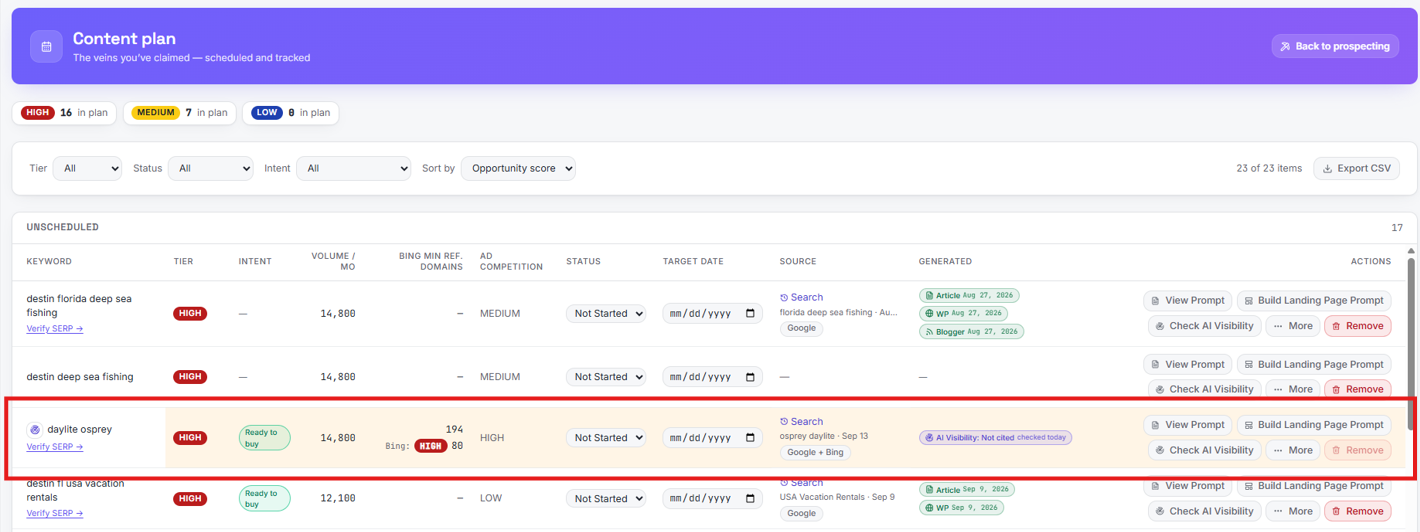Viewport: 1420px width, 532px height.
Task: Open the Sort by Opportunity score dropdown
Action: [x=518, y=168]
